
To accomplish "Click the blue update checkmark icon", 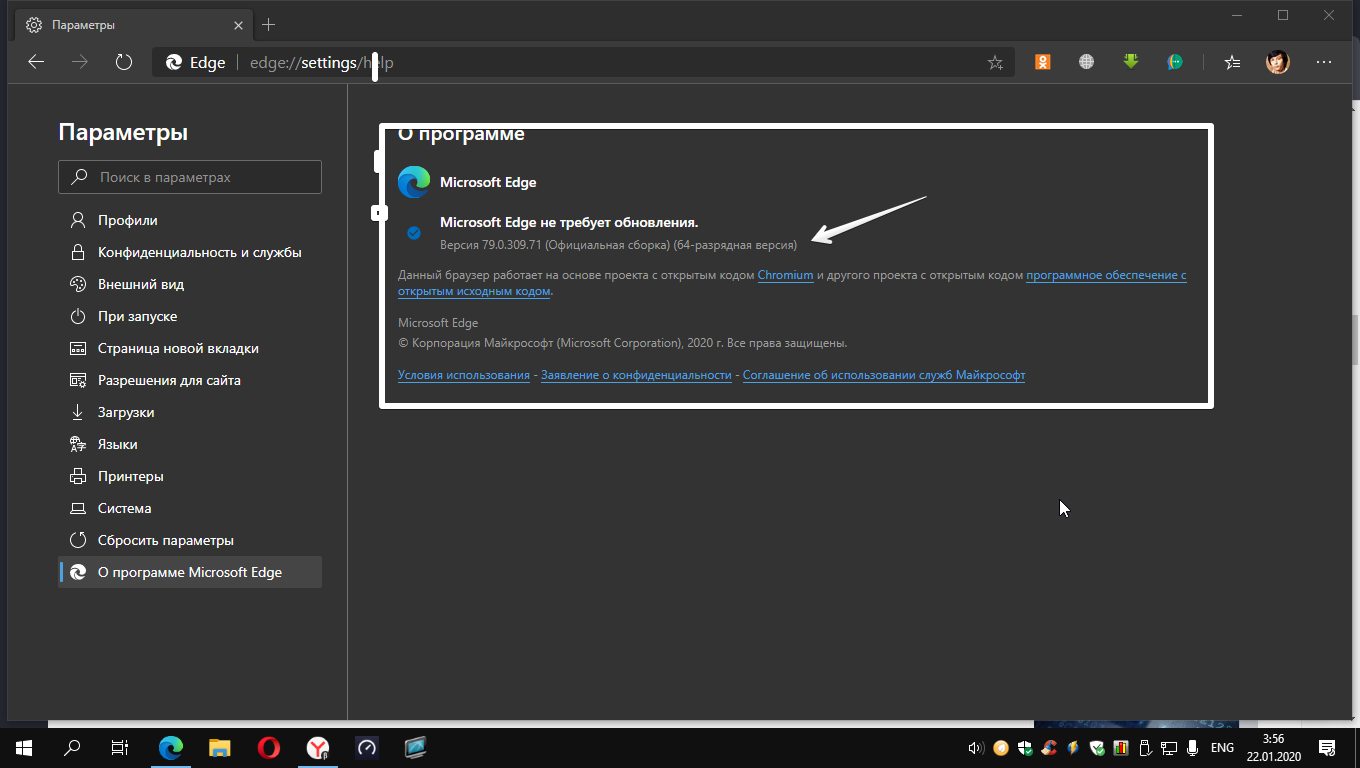I will tap(414, 233).
